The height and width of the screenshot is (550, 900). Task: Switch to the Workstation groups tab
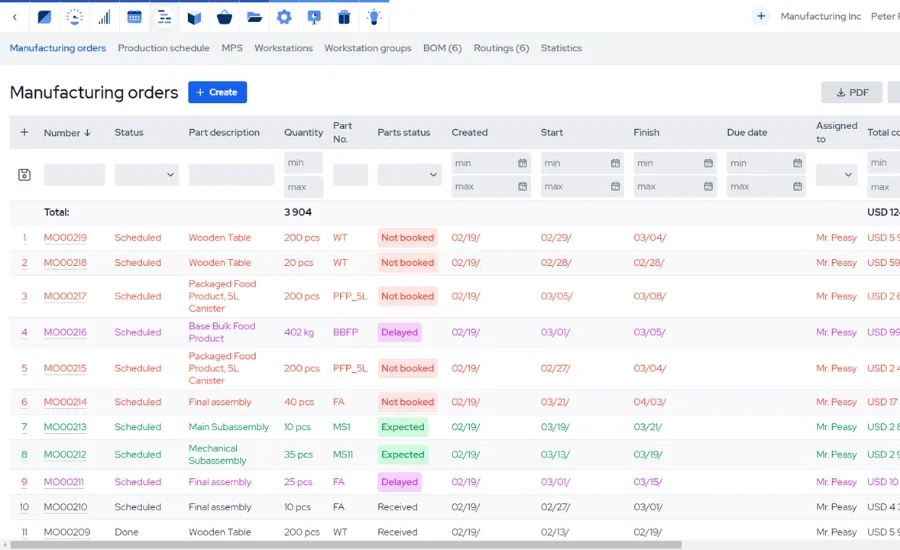(368, 48)
